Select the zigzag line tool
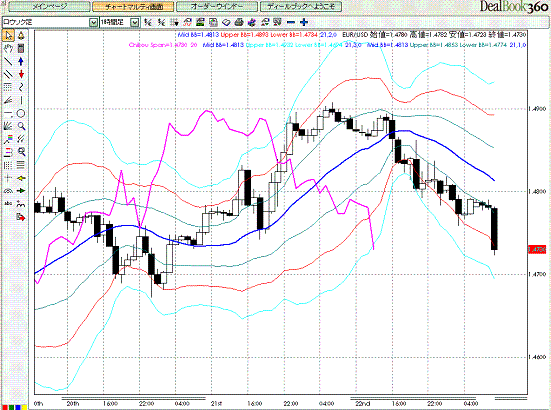Screen dimensions: 551x410 point(21,87)
